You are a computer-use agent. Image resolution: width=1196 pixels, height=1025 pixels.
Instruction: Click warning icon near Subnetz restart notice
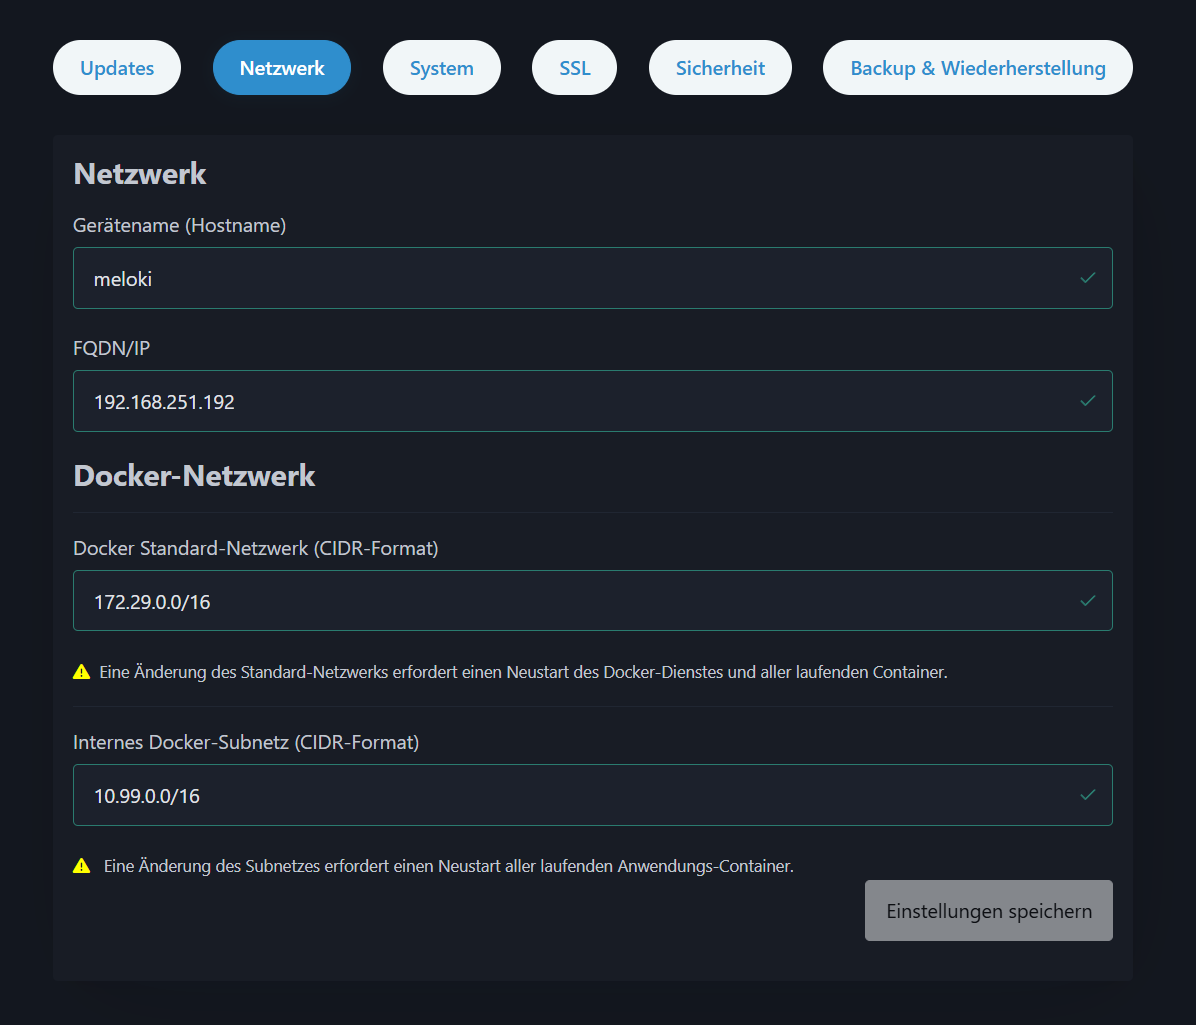(x=81, y=865)
